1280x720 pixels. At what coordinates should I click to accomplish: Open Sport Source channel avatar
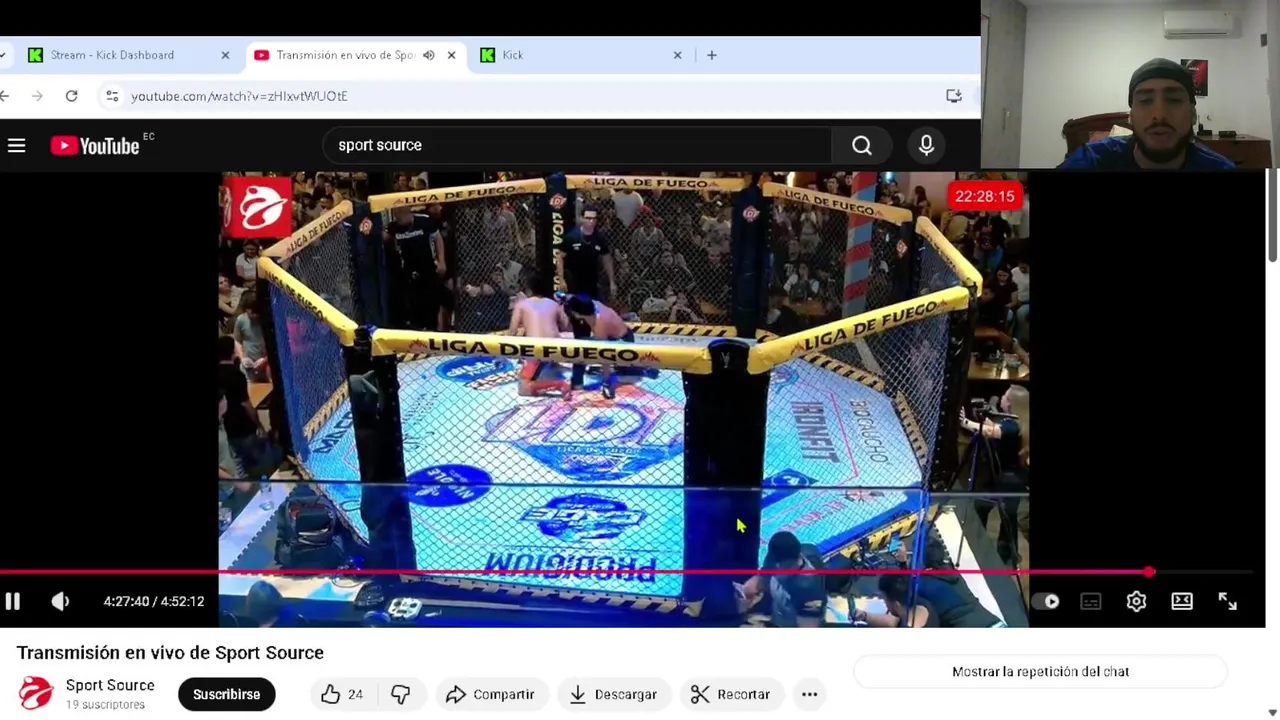(36, 693)
